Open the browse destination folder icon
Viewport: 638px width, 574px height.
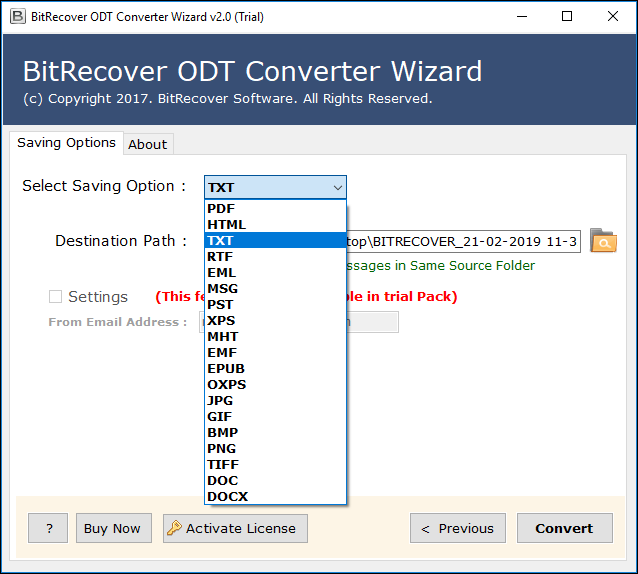pos(603,241)
